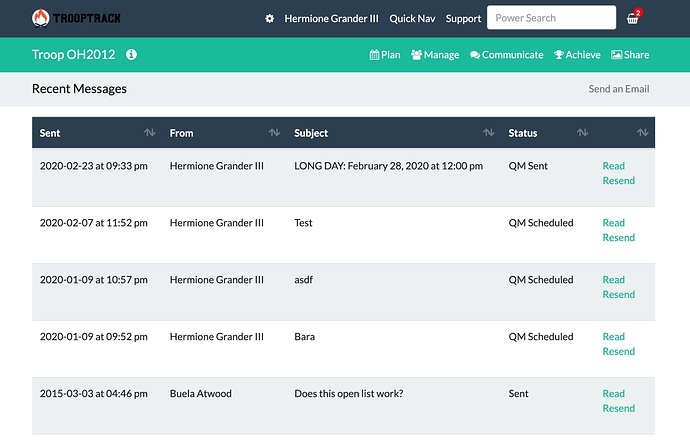690x444 pixels.
Task: Open the Communicate menu
Action: (506, 55)
